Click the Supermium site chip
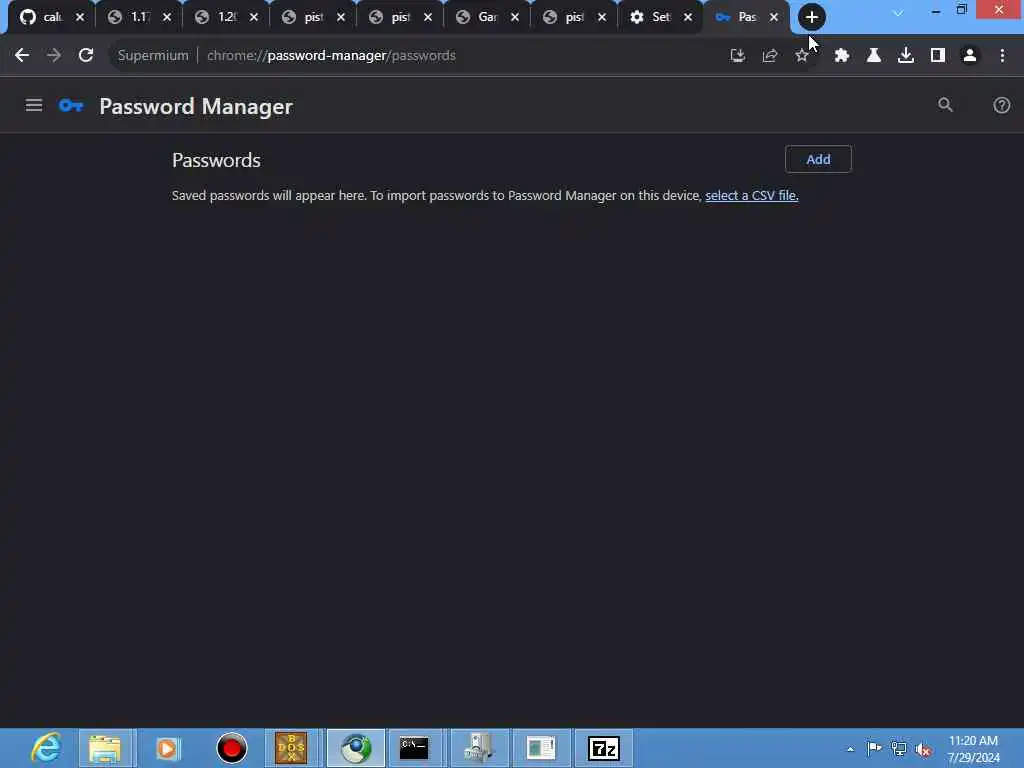 pyautogui.click(x=153, y=56)
